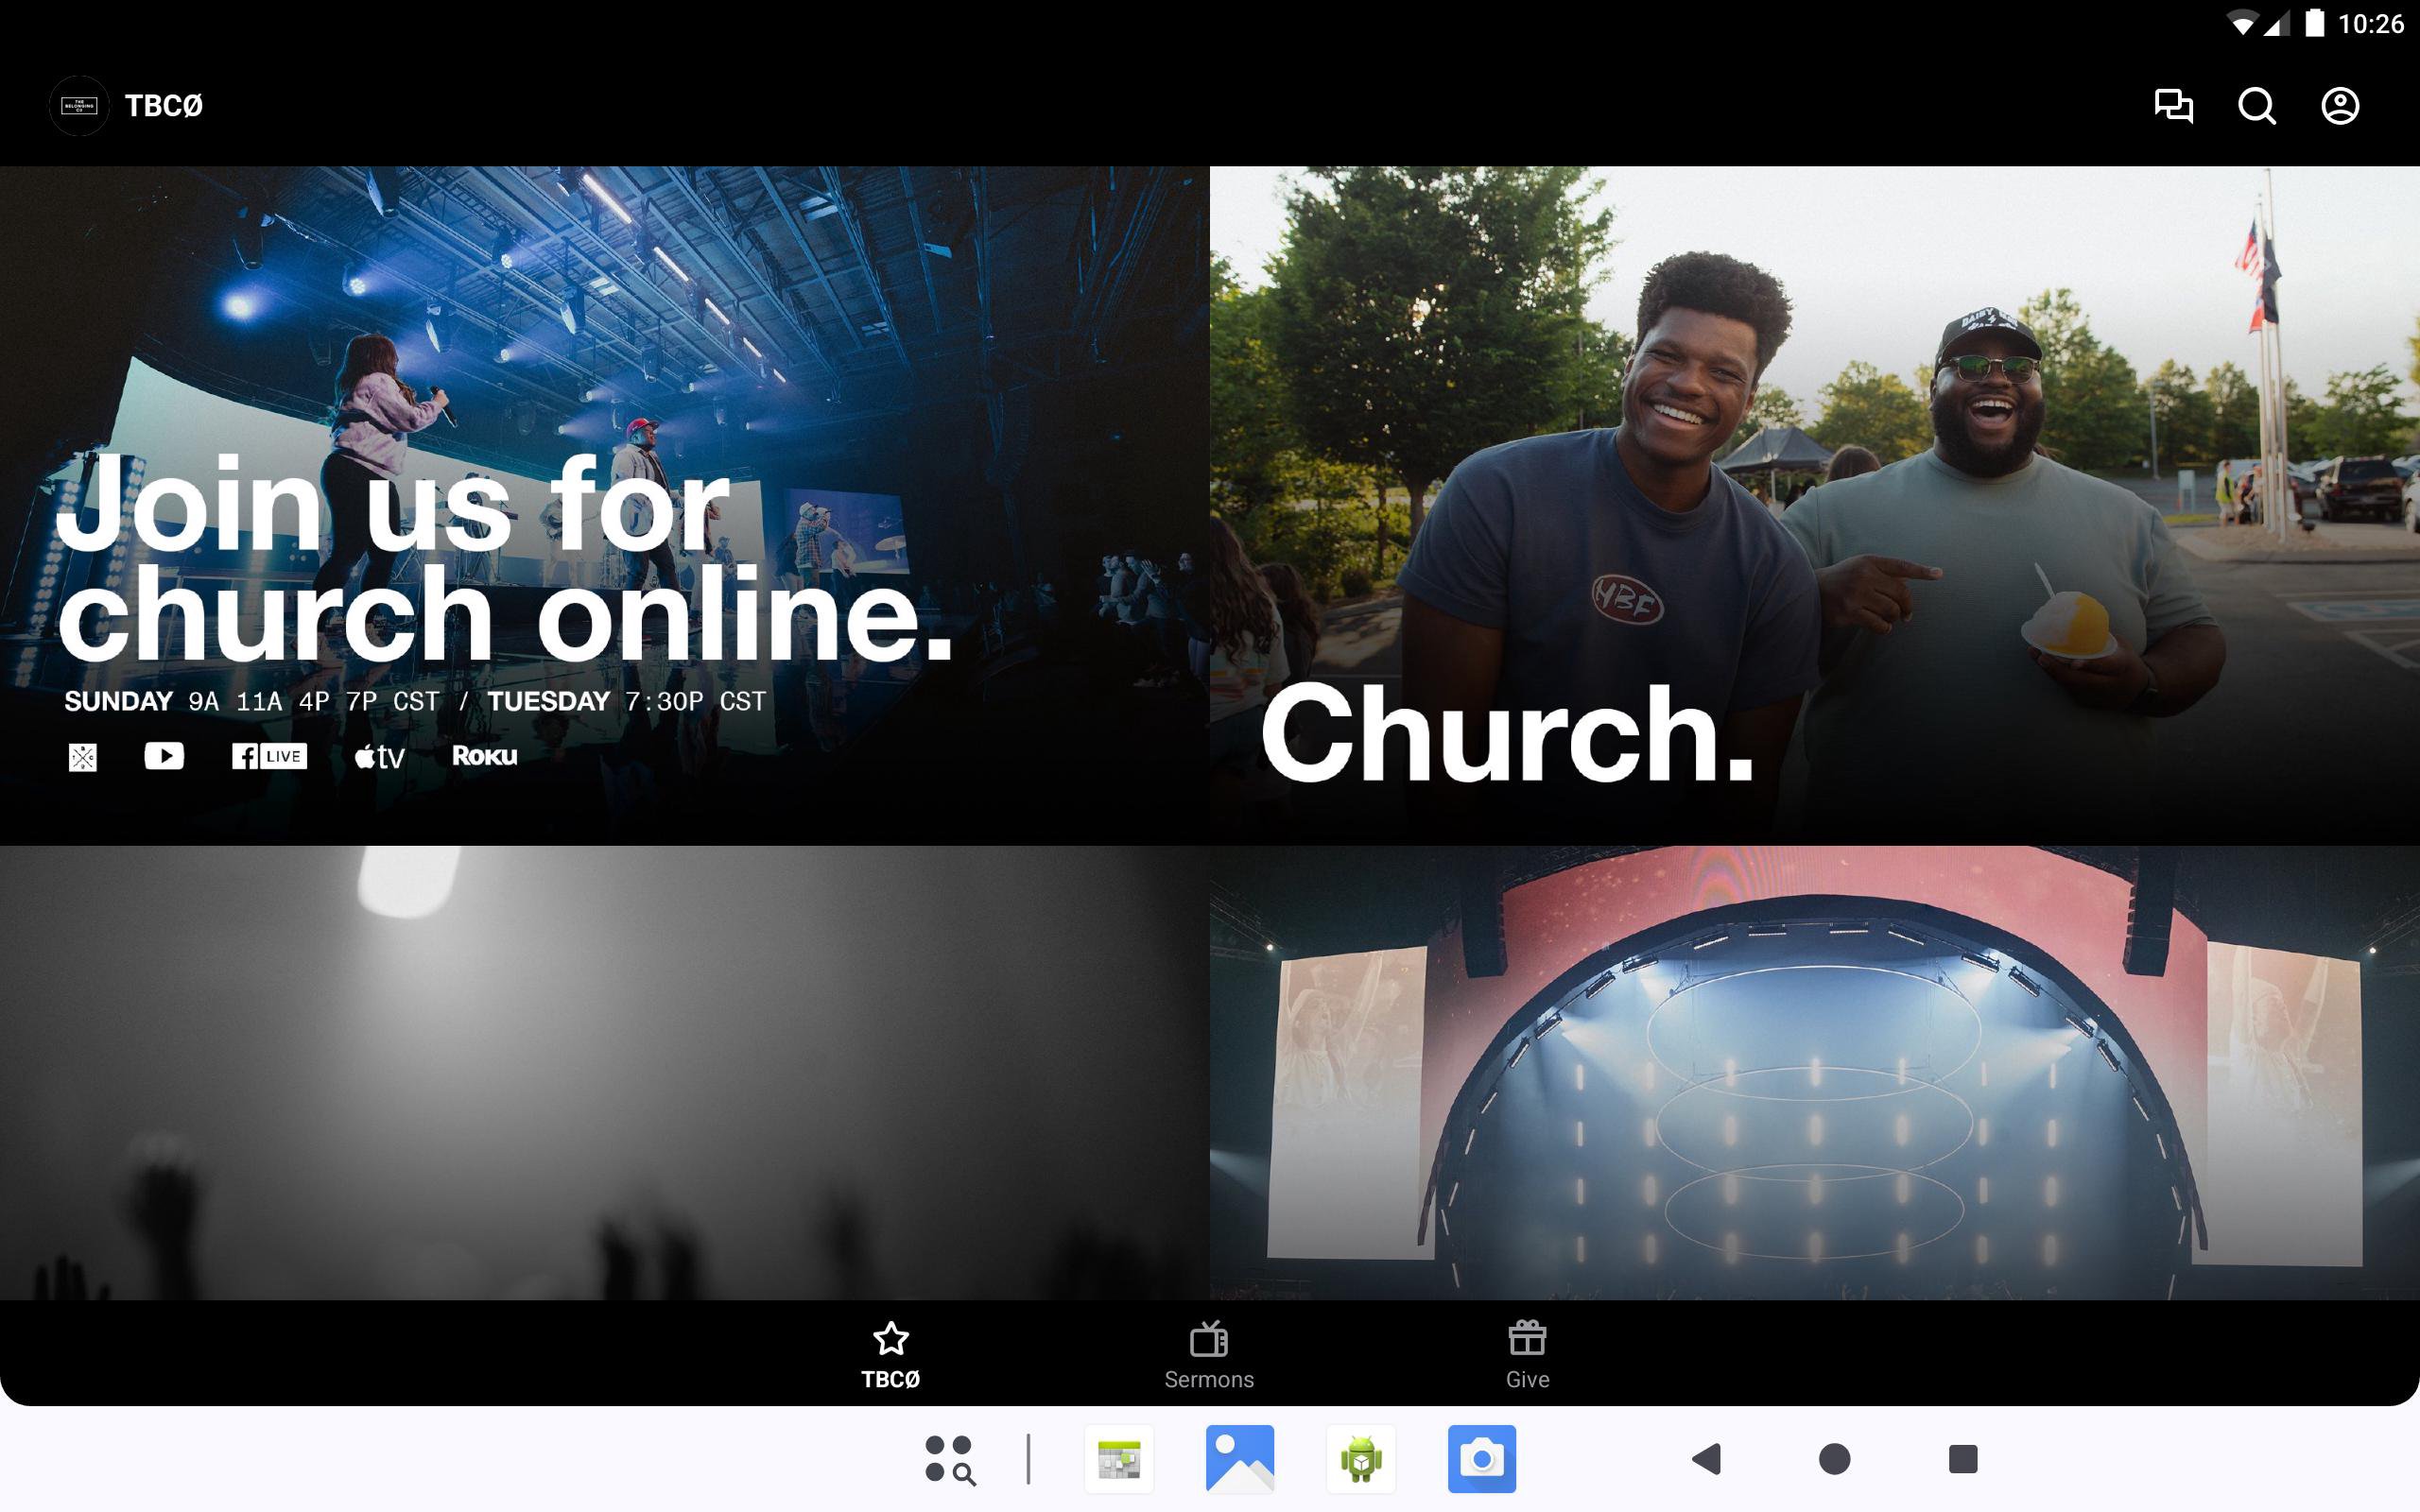Open the black-and-white raised hands tile
This screenshot has width=2420, height=1512.
click(x=604, y=1072)
